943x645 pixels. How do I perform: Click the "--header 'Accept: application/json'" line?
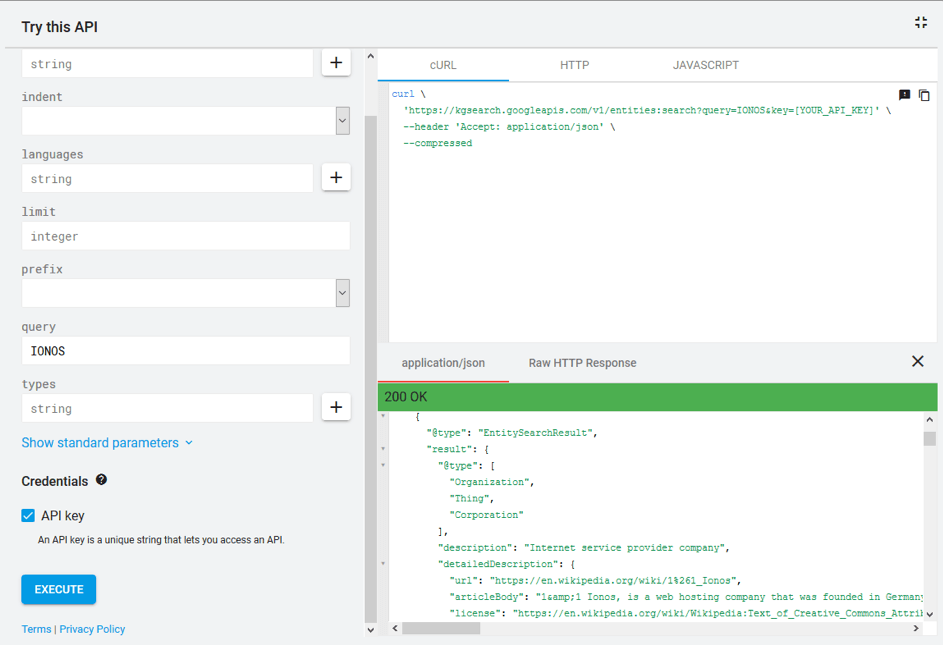pyautogui.click(x=504, y=127)
